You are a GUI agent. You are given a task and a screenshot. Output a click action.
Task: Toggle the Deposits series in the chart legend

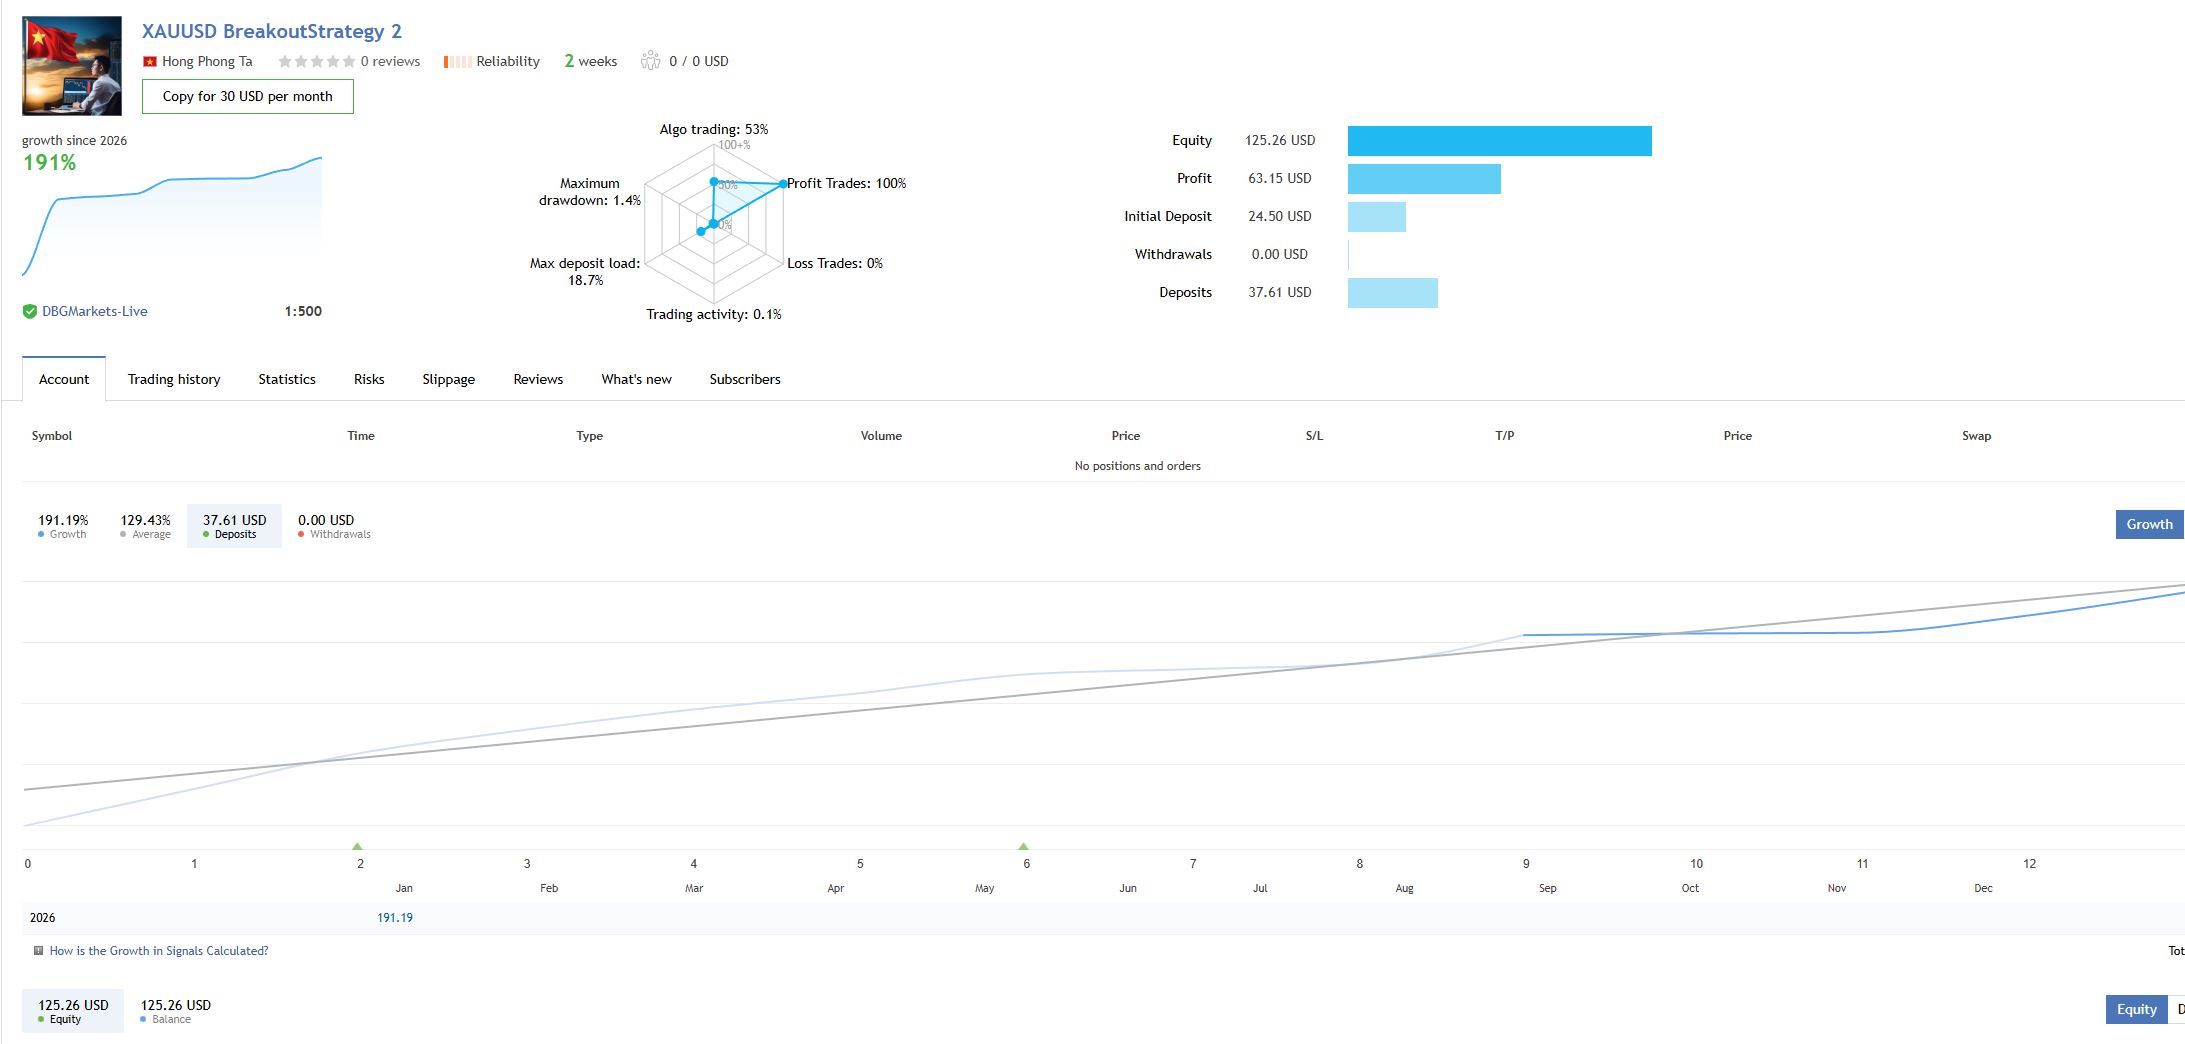[x=234, y=526]
